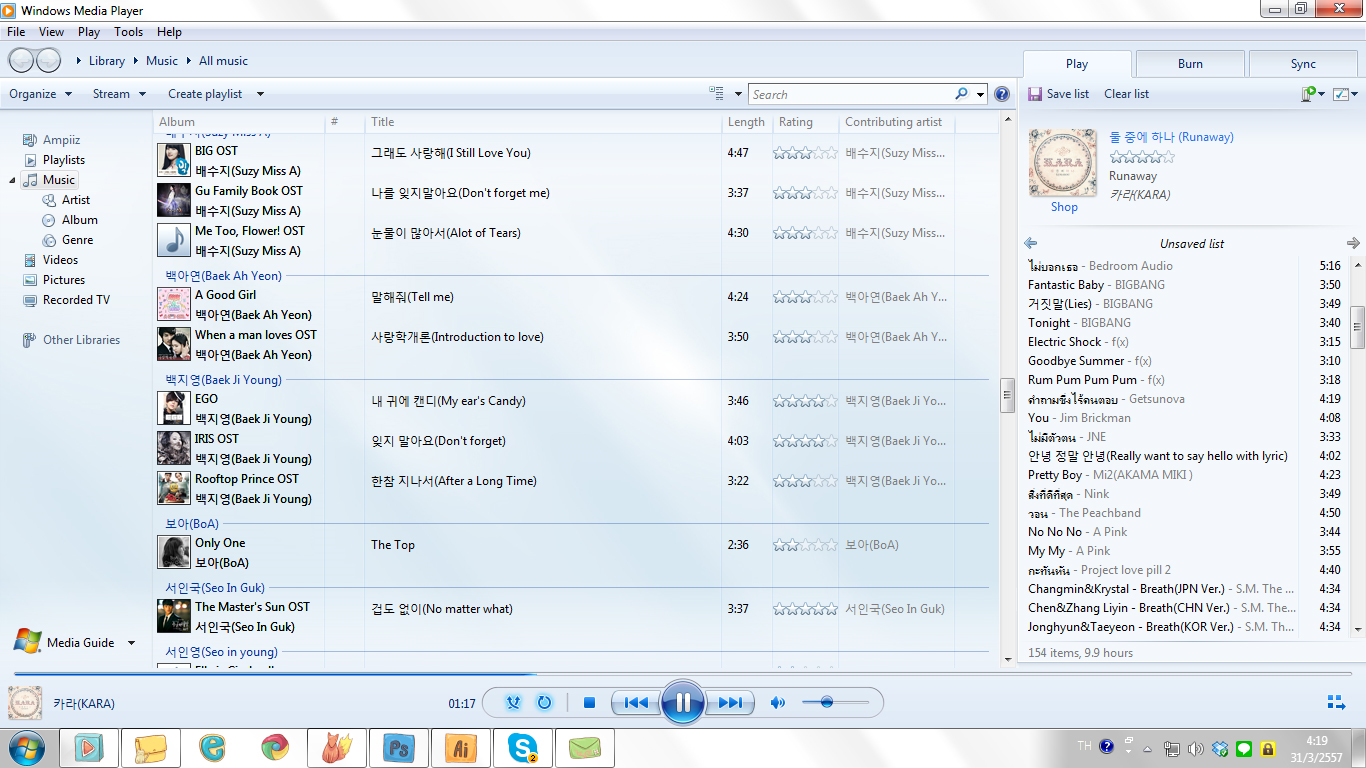The image size is (1366, 768).
Task: Collapse the Music tree node
Action: pyautogui.click(x=13, y=180)
